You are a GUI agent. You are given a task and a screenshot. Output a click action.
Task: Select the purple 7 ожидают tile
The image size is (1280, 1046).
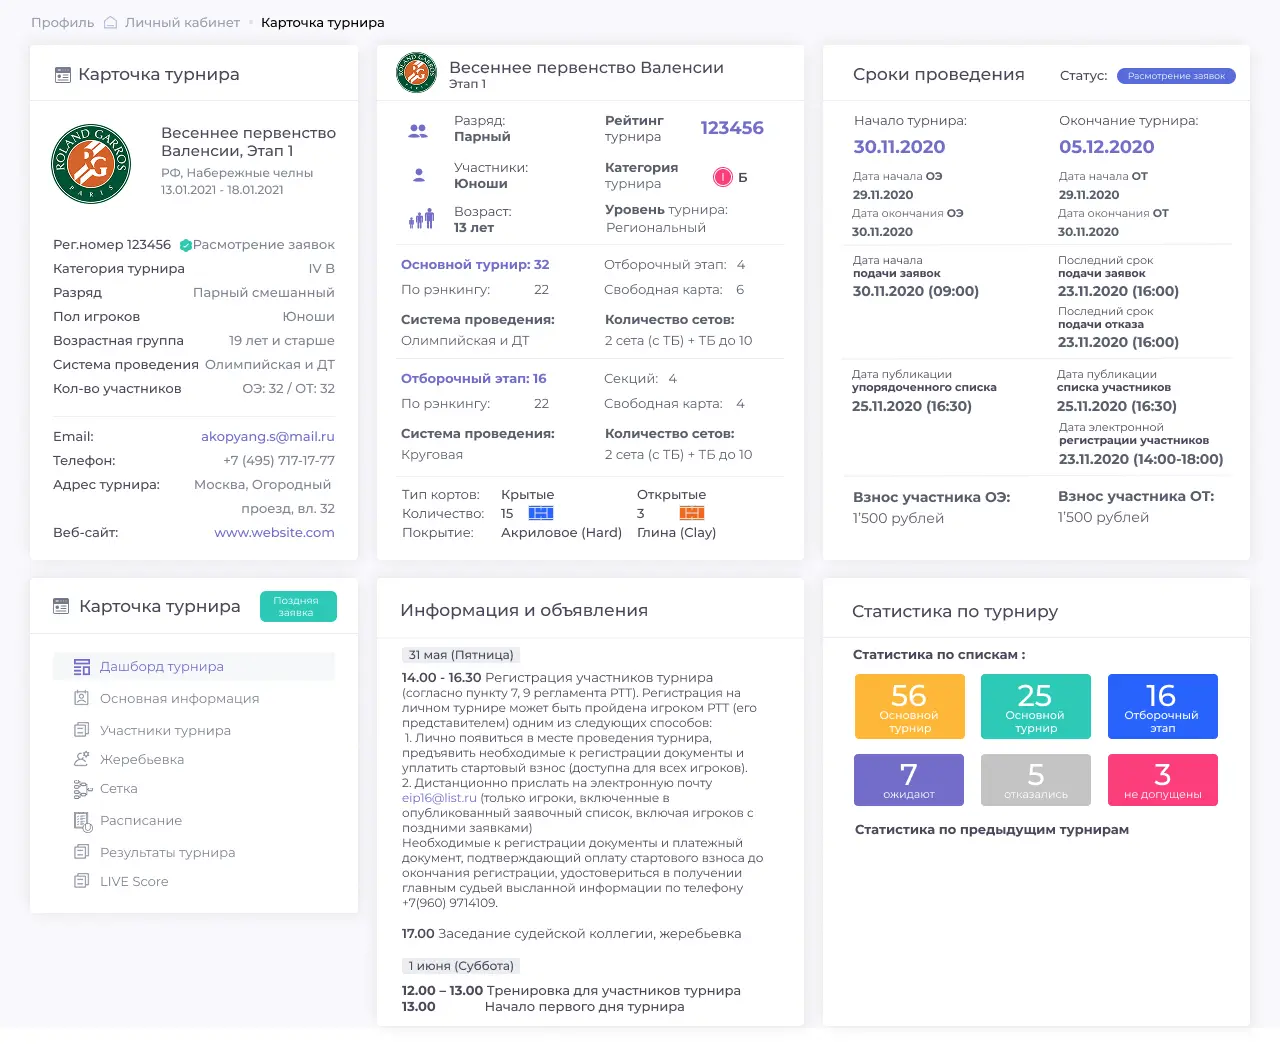pyautogui.click(x=909, y=780)
